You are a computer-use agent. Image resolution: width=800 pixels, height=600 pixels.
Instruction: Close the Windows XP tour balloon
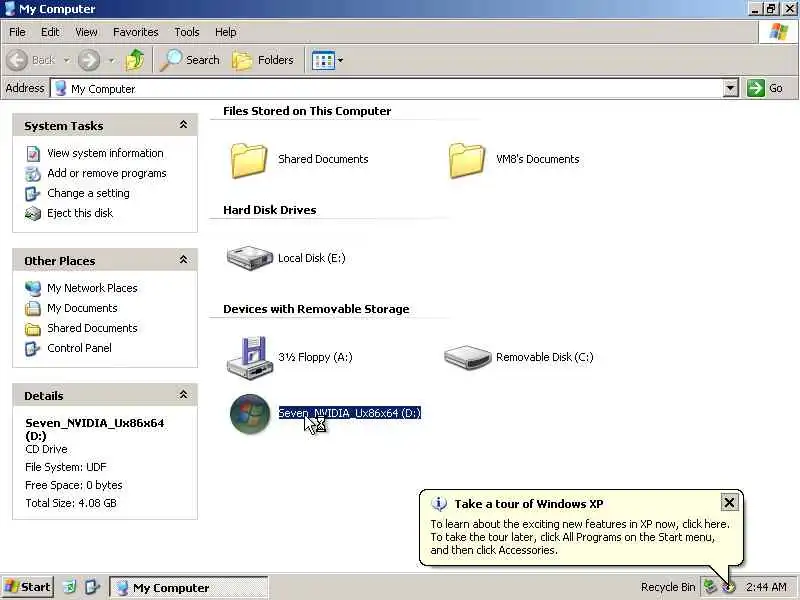(729, 503)
